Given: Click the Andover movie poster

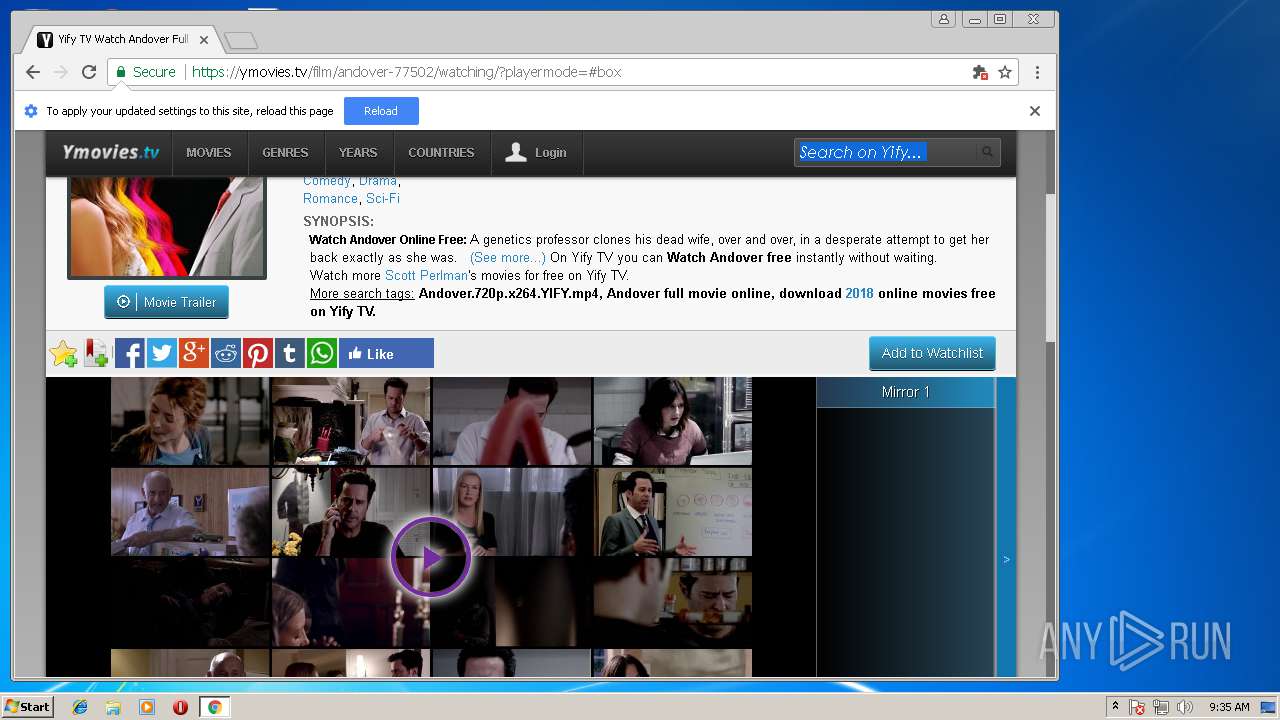Looking at the screenshot, I should pos(167,227).
